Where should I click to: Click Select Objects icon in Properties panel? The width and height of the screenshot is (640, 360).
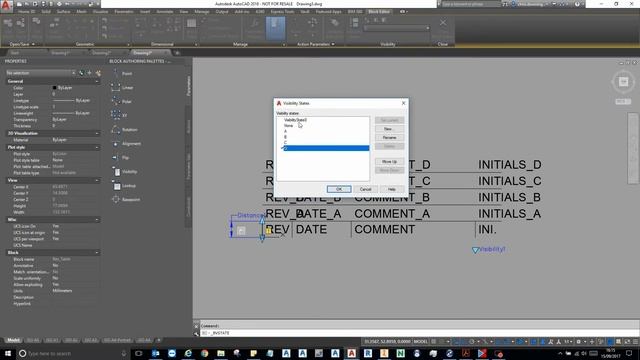(90, 73)
